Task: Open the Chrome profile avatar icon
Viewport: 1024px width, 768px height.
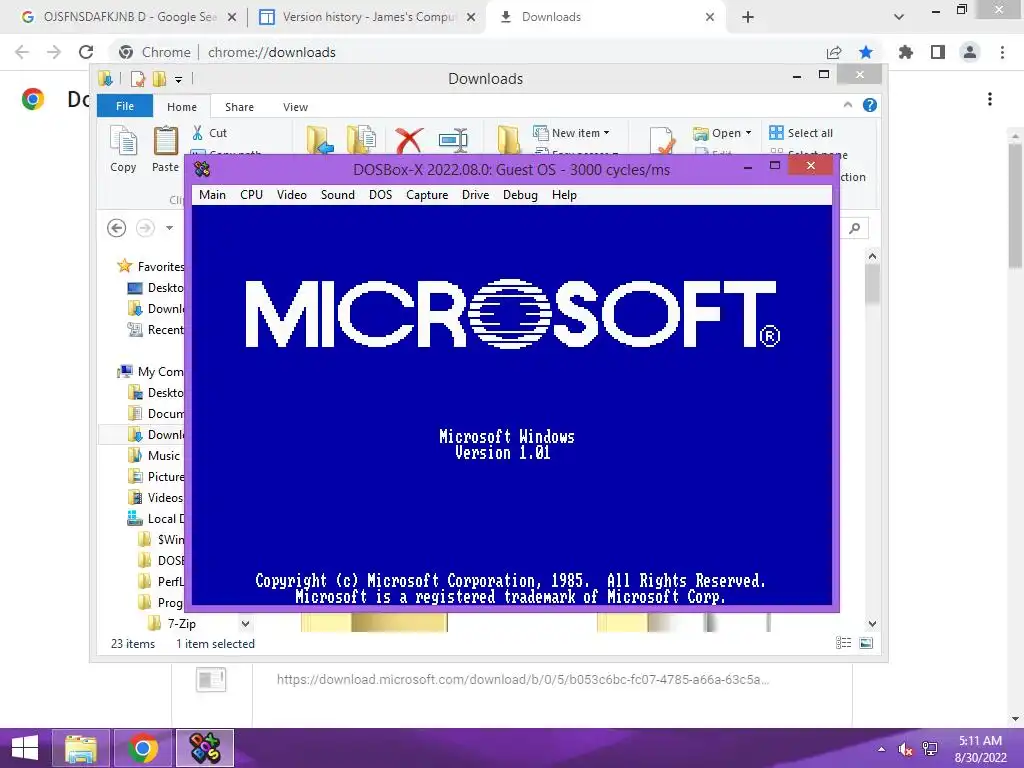Action: point(970,52)
